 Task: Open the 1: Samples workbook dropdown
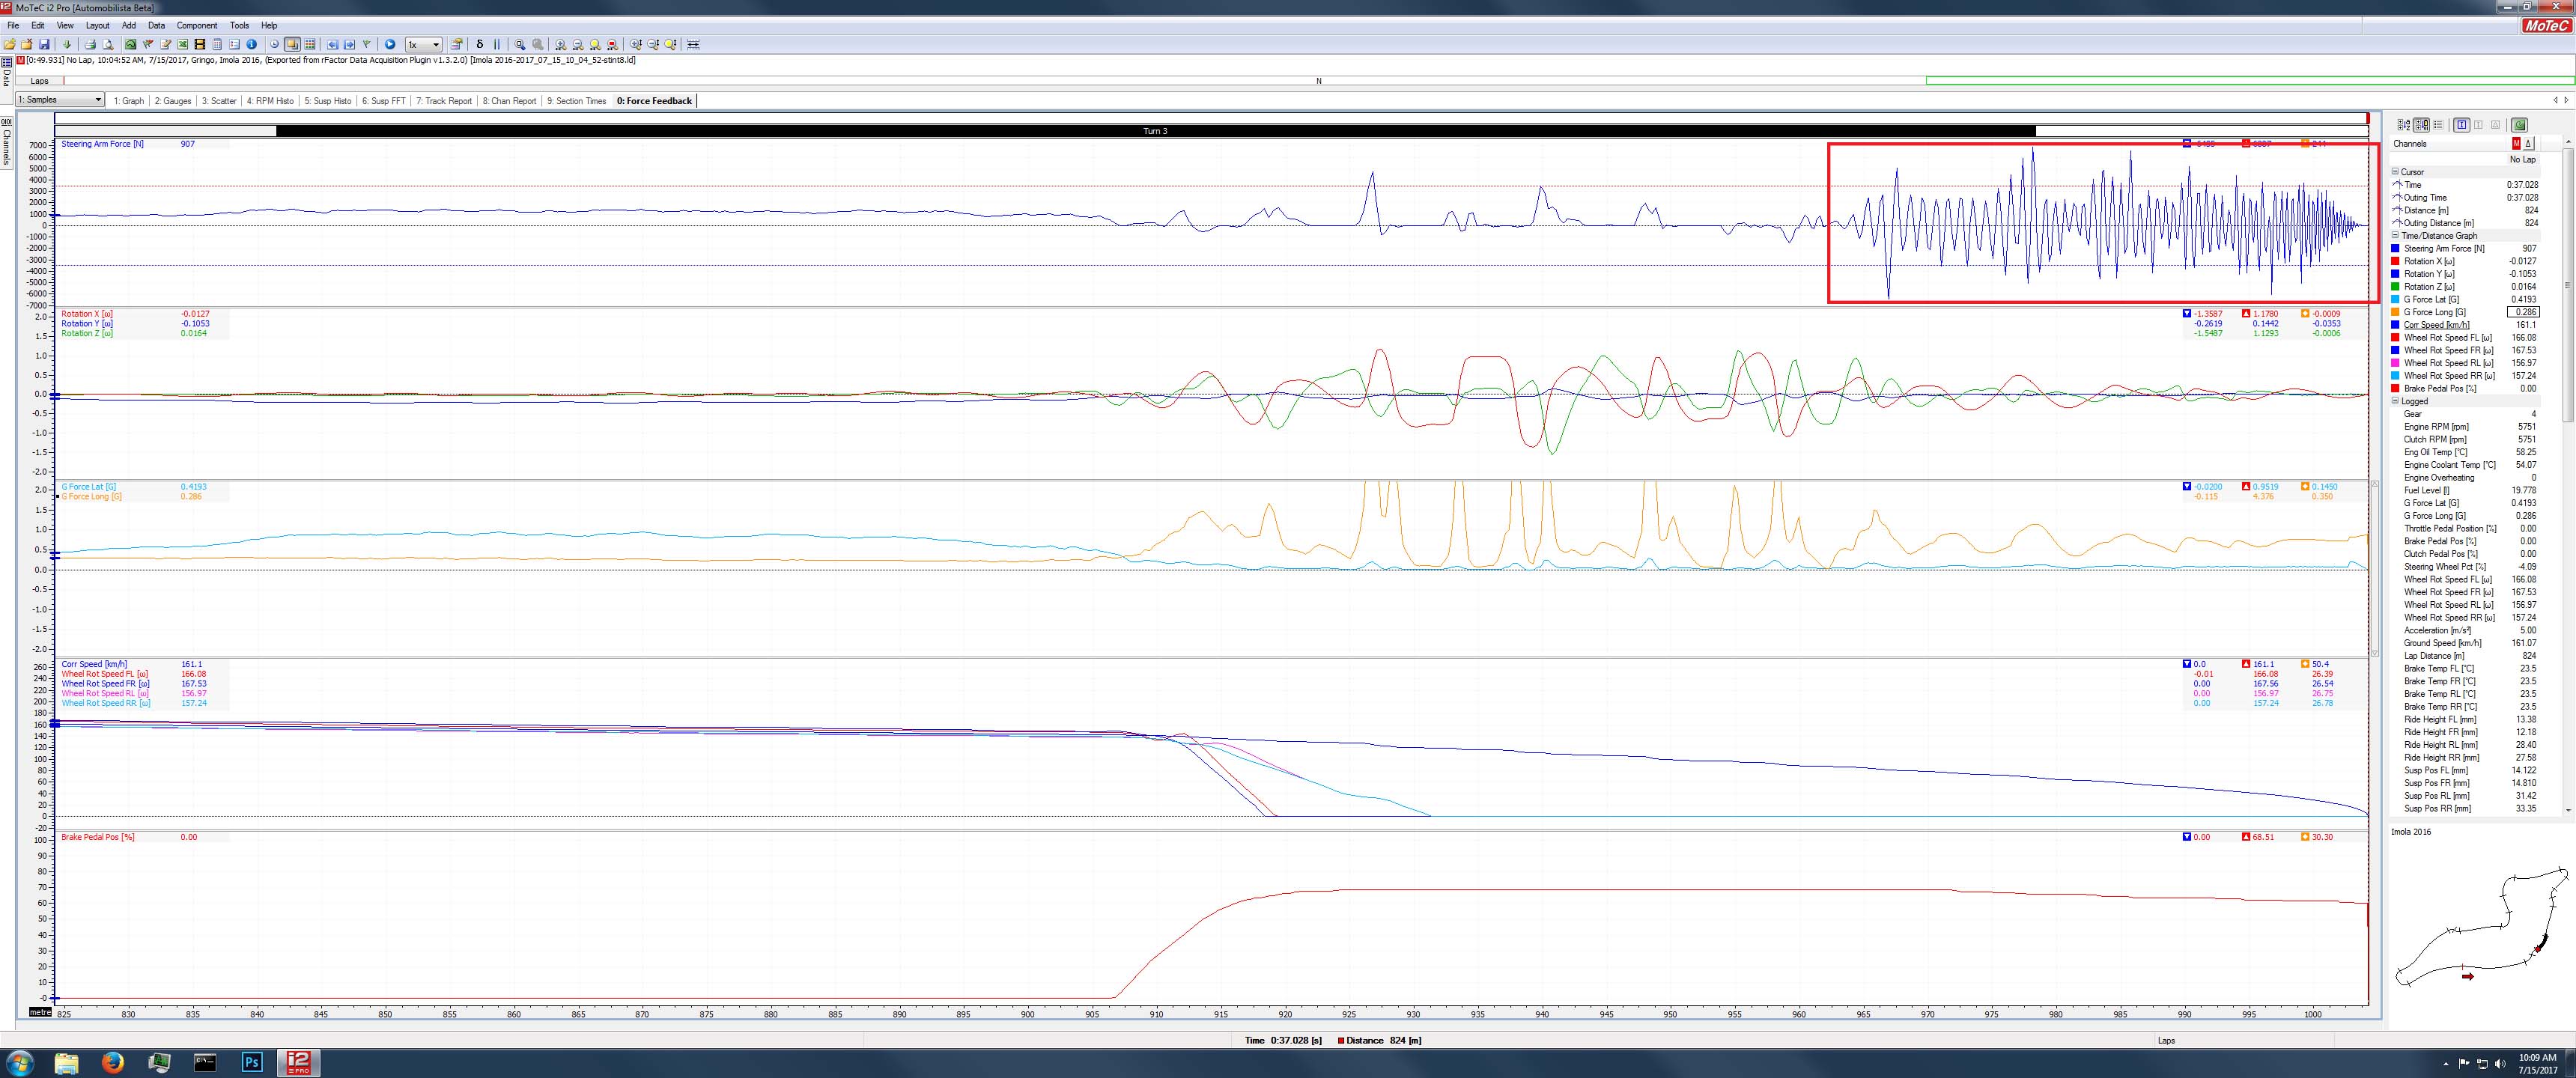pyautogui.click(x=60, y=100)
